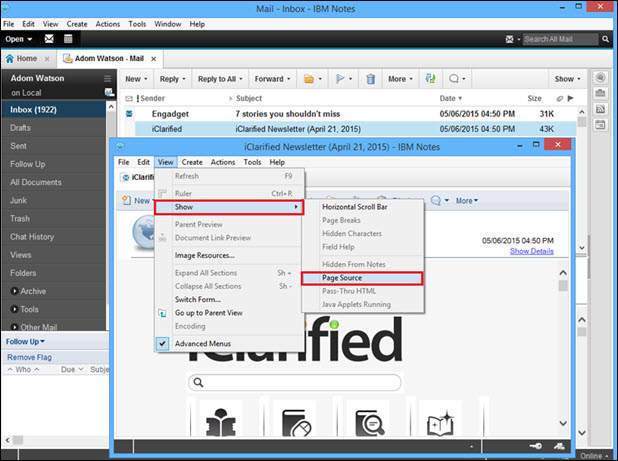The height and width of the screenshot is (461, 618).
Task: Expand the Reply to All dropdown
Action: (220, 79)
